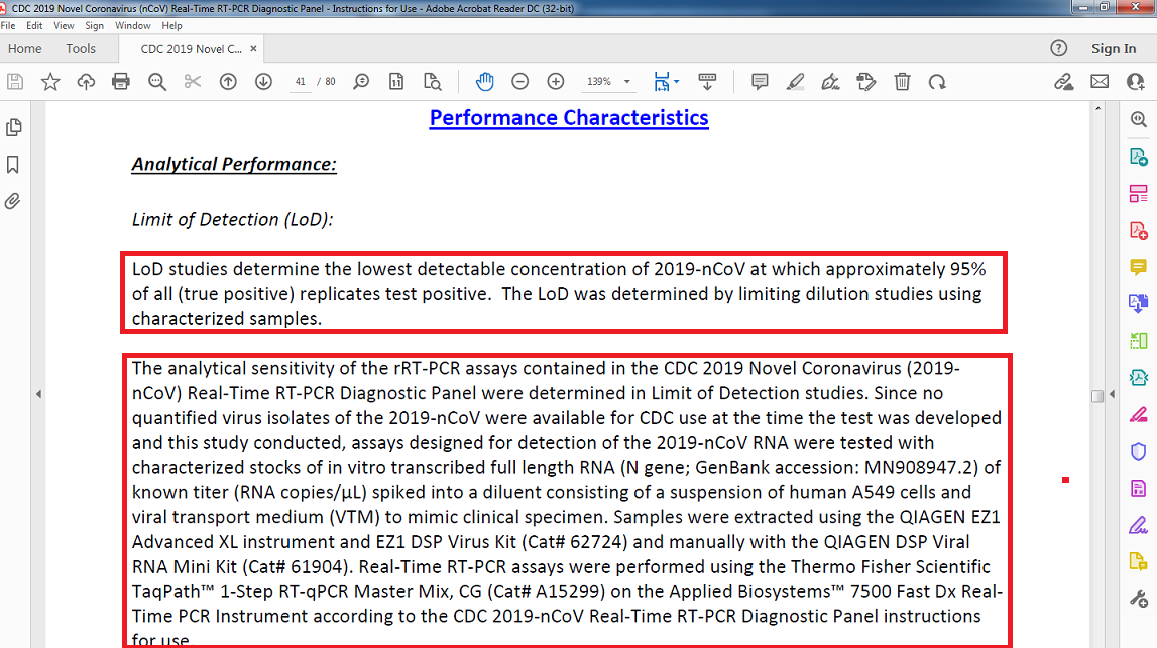Screen dimensions: 1157x648
Task: Open More Tools wrench icon
Action: pyautogui.click(x=1139, y=599)
